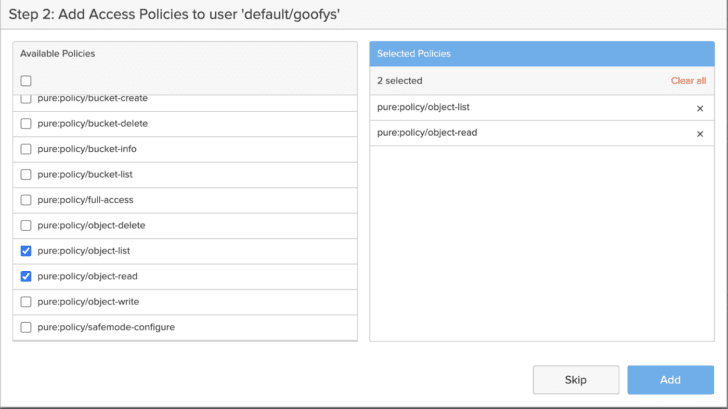Check the pure:policy/object-delete checkbox
This screenshot has width=728, height=409.
click(x=26, y=226)
